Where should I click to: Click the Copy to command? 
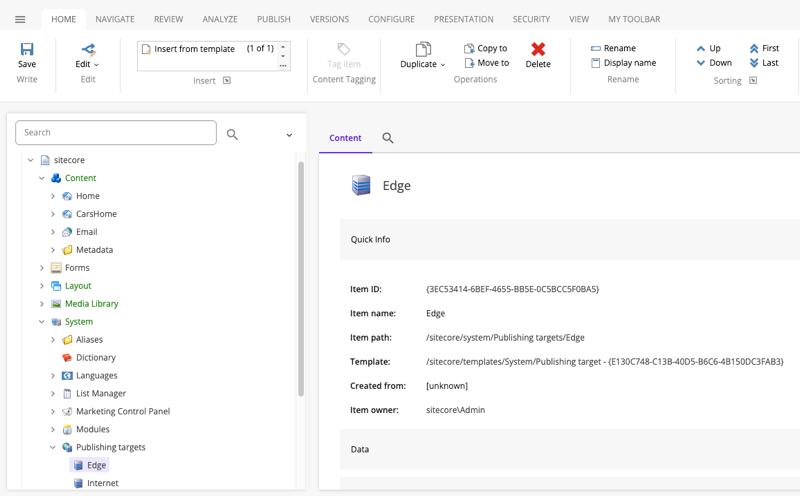486,48
